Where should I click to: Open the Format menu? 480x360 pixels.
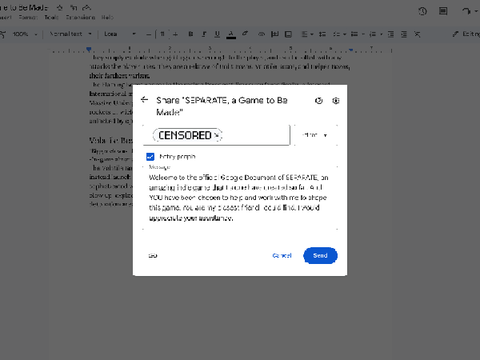28,17
